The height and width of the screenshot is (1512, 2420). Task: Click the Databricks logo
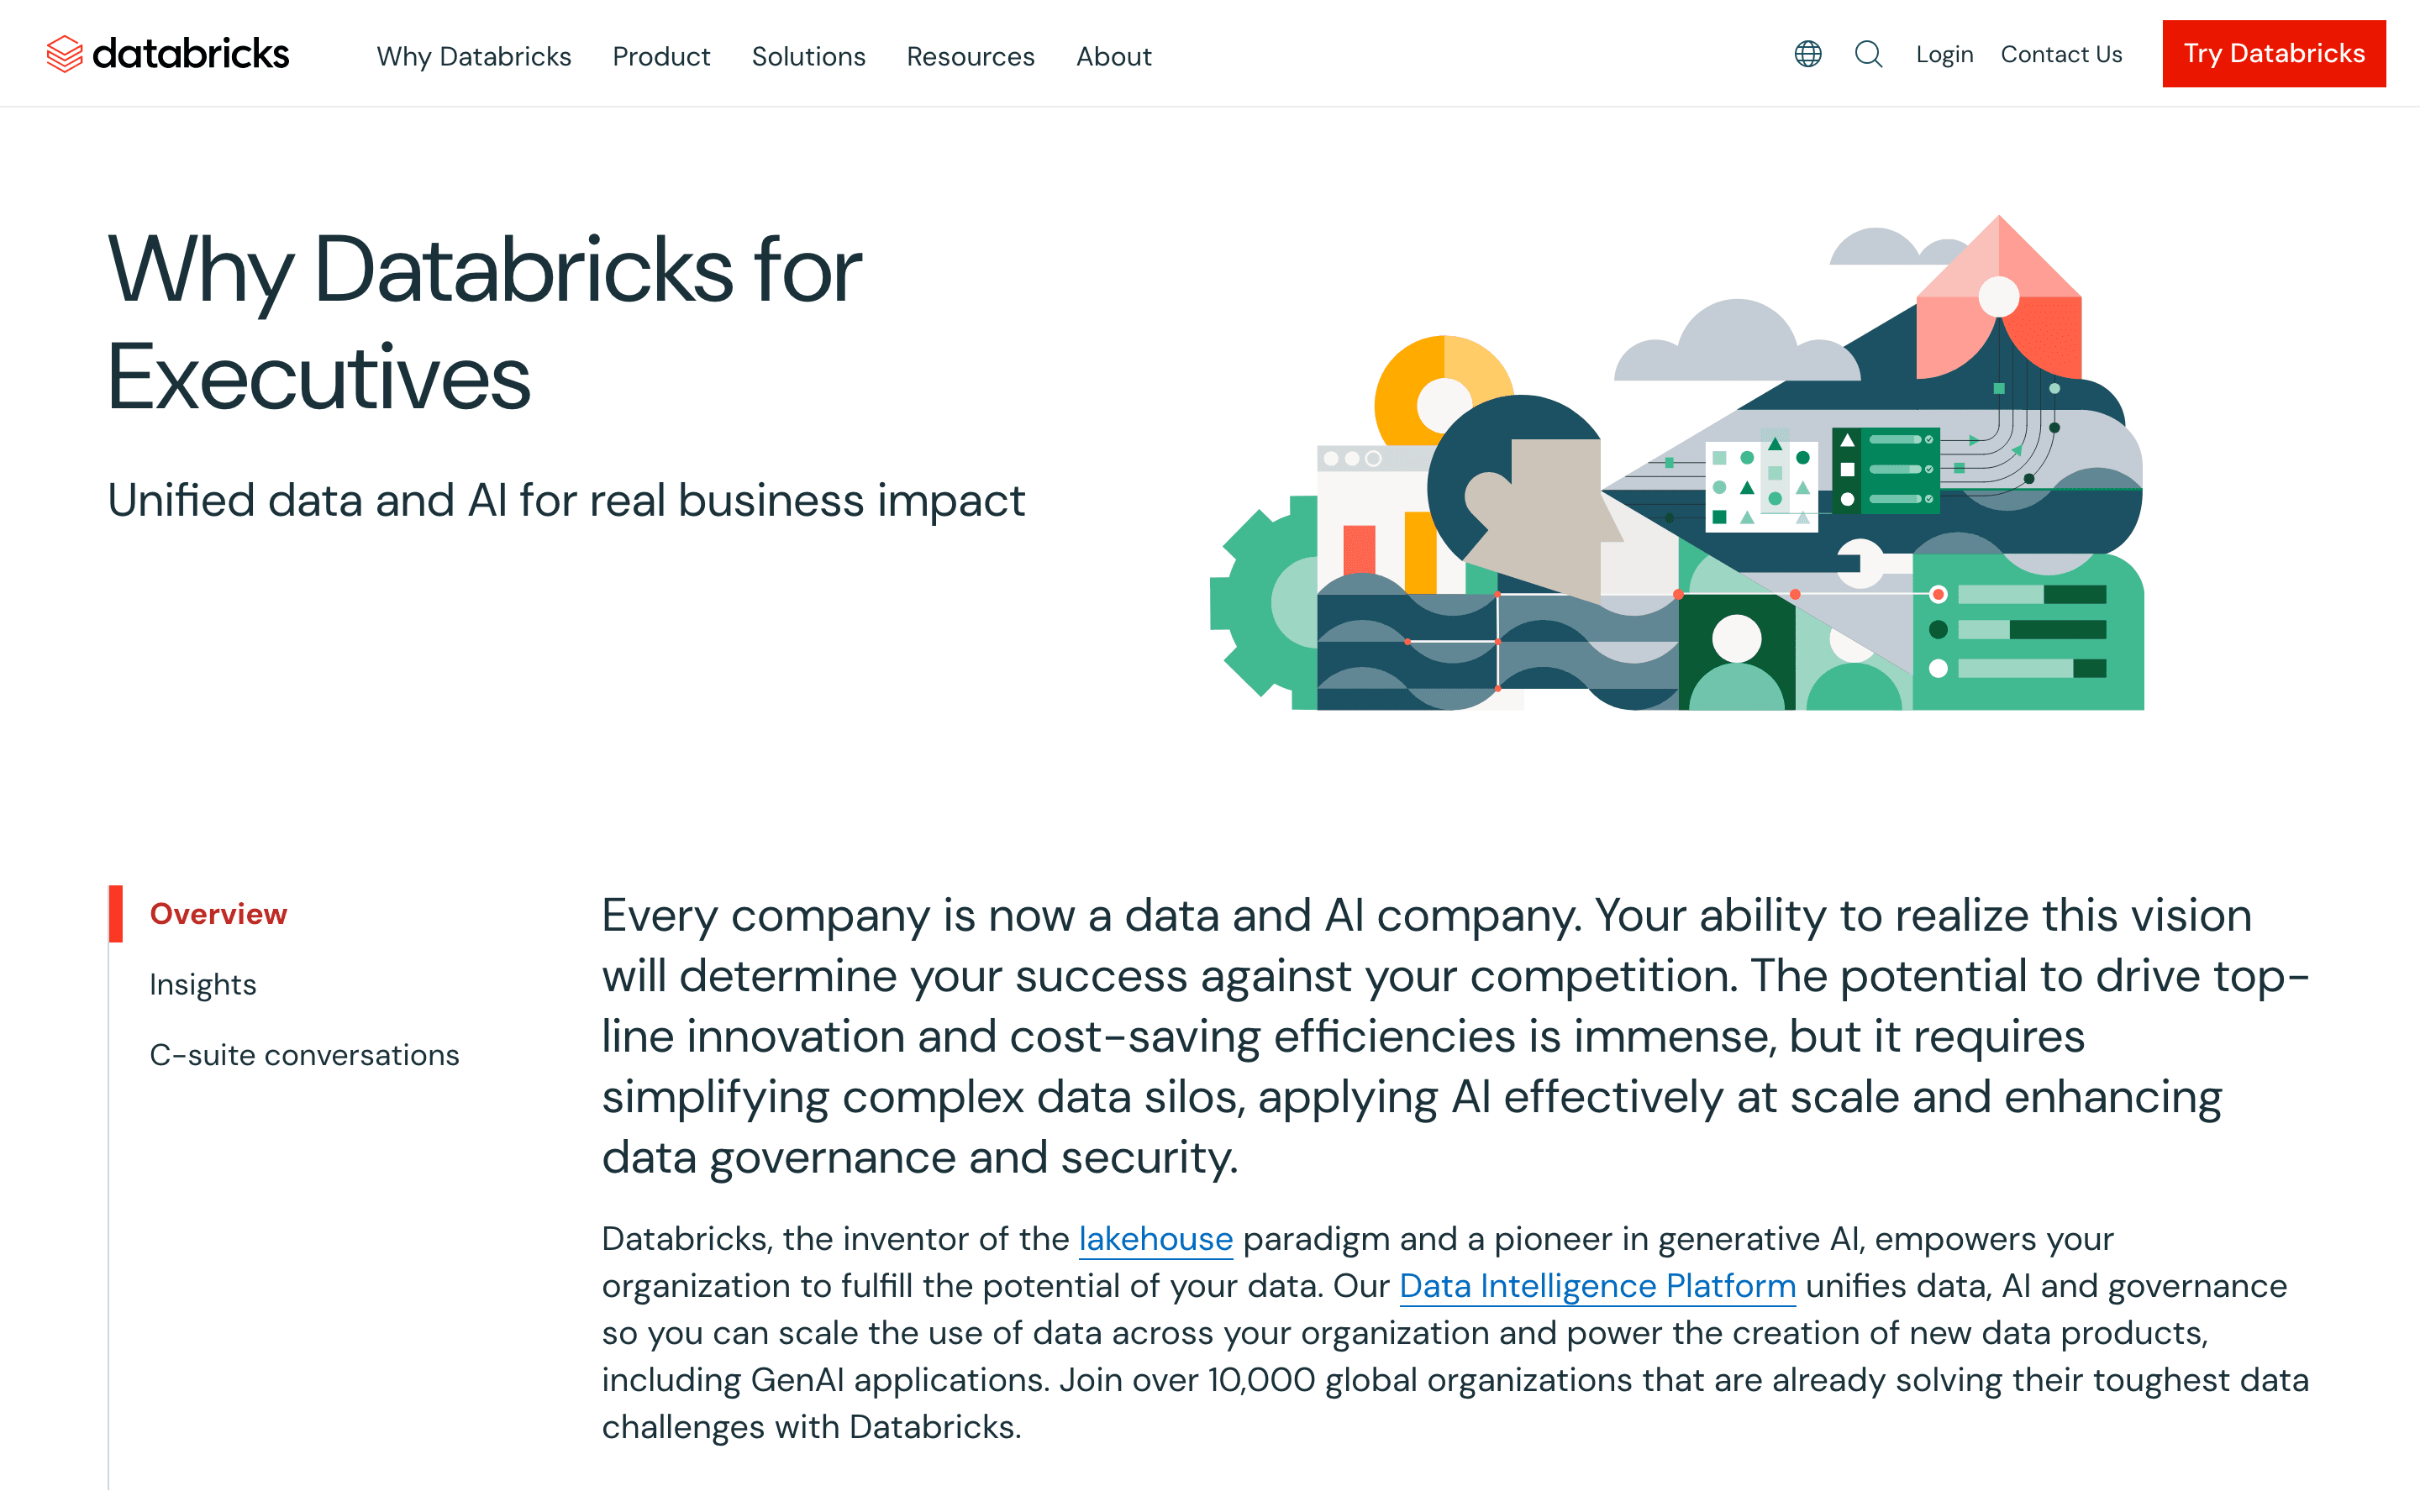[x=167, y=54]
